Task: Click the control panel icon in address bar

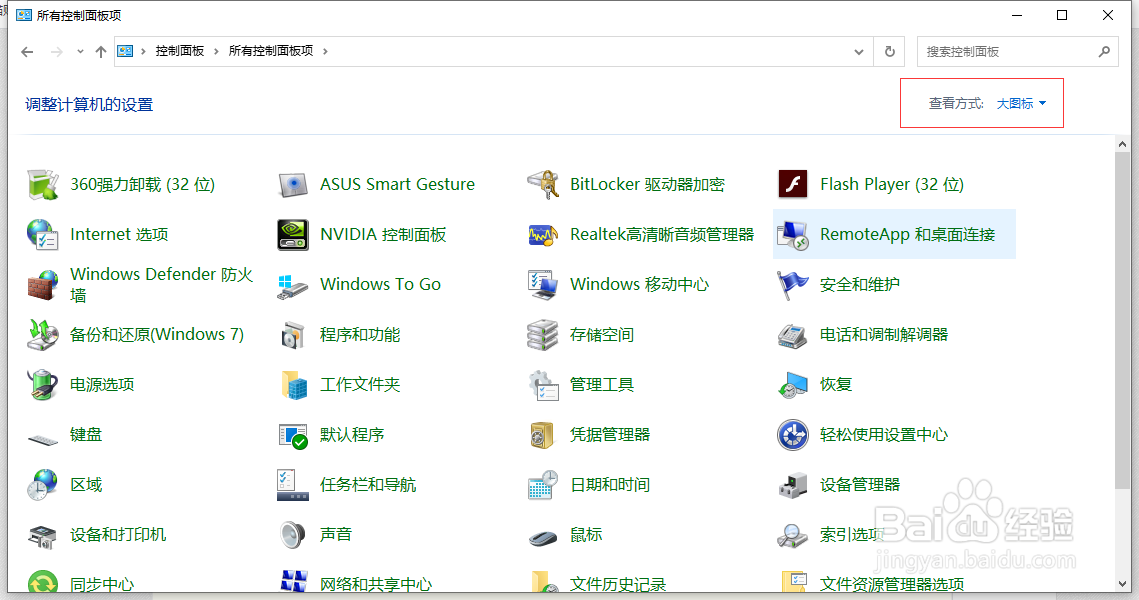Action: click(125, 51)
